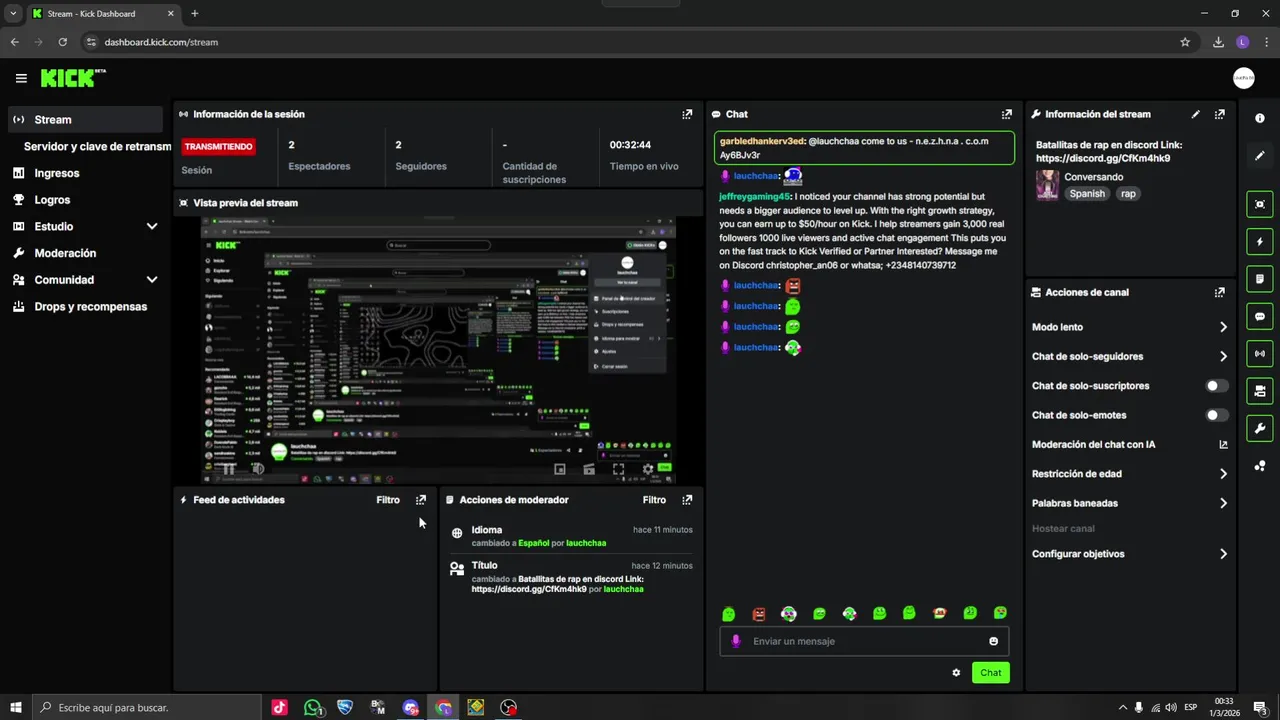Viewport: 1280px width, 720px height.
Task: Click username garbledhankerv3ed in chat
Action: click(762, 141)
